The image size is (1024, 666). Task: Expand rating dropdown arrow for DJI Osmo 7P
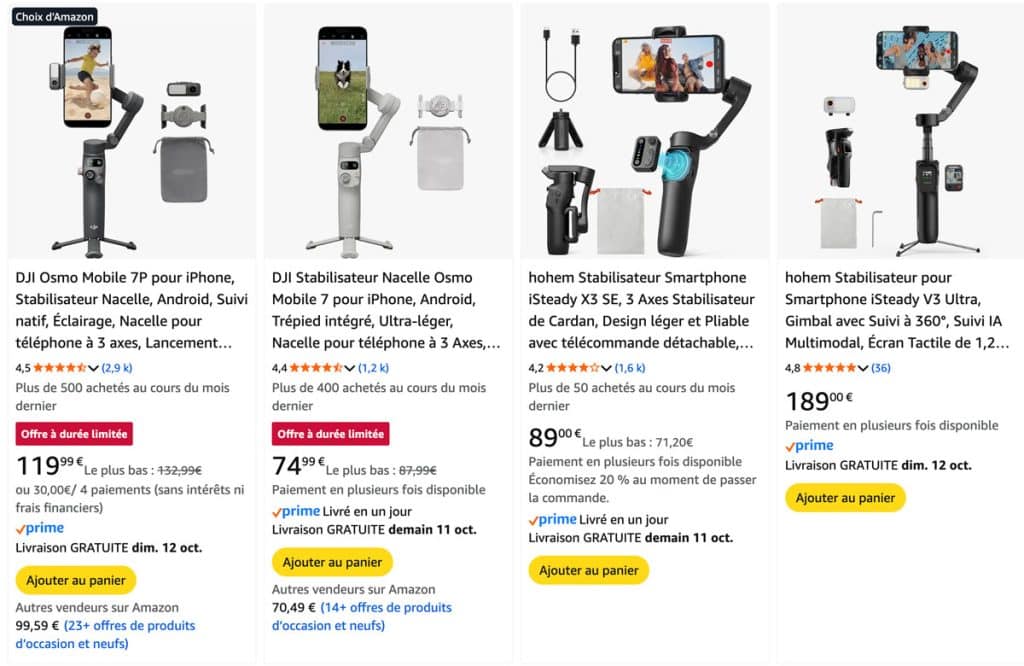(94, 368)
